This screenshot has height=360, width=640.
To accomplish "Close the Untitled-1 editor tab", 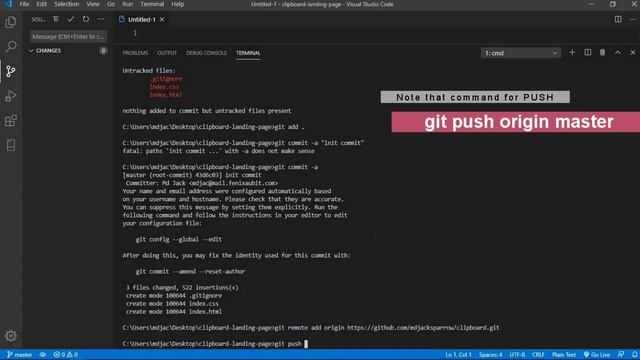I will click(x=162, y=20).
